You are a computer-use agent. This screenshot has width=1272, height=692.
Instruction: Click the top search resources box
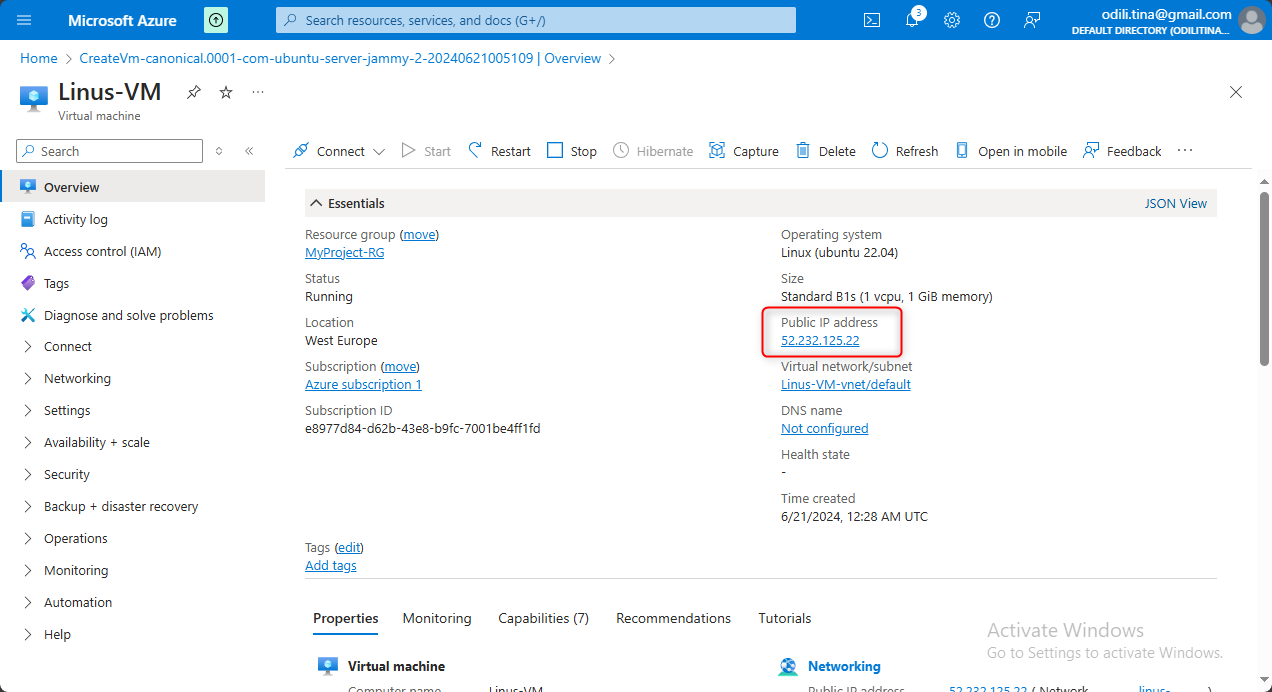click(x=536, y=20)
